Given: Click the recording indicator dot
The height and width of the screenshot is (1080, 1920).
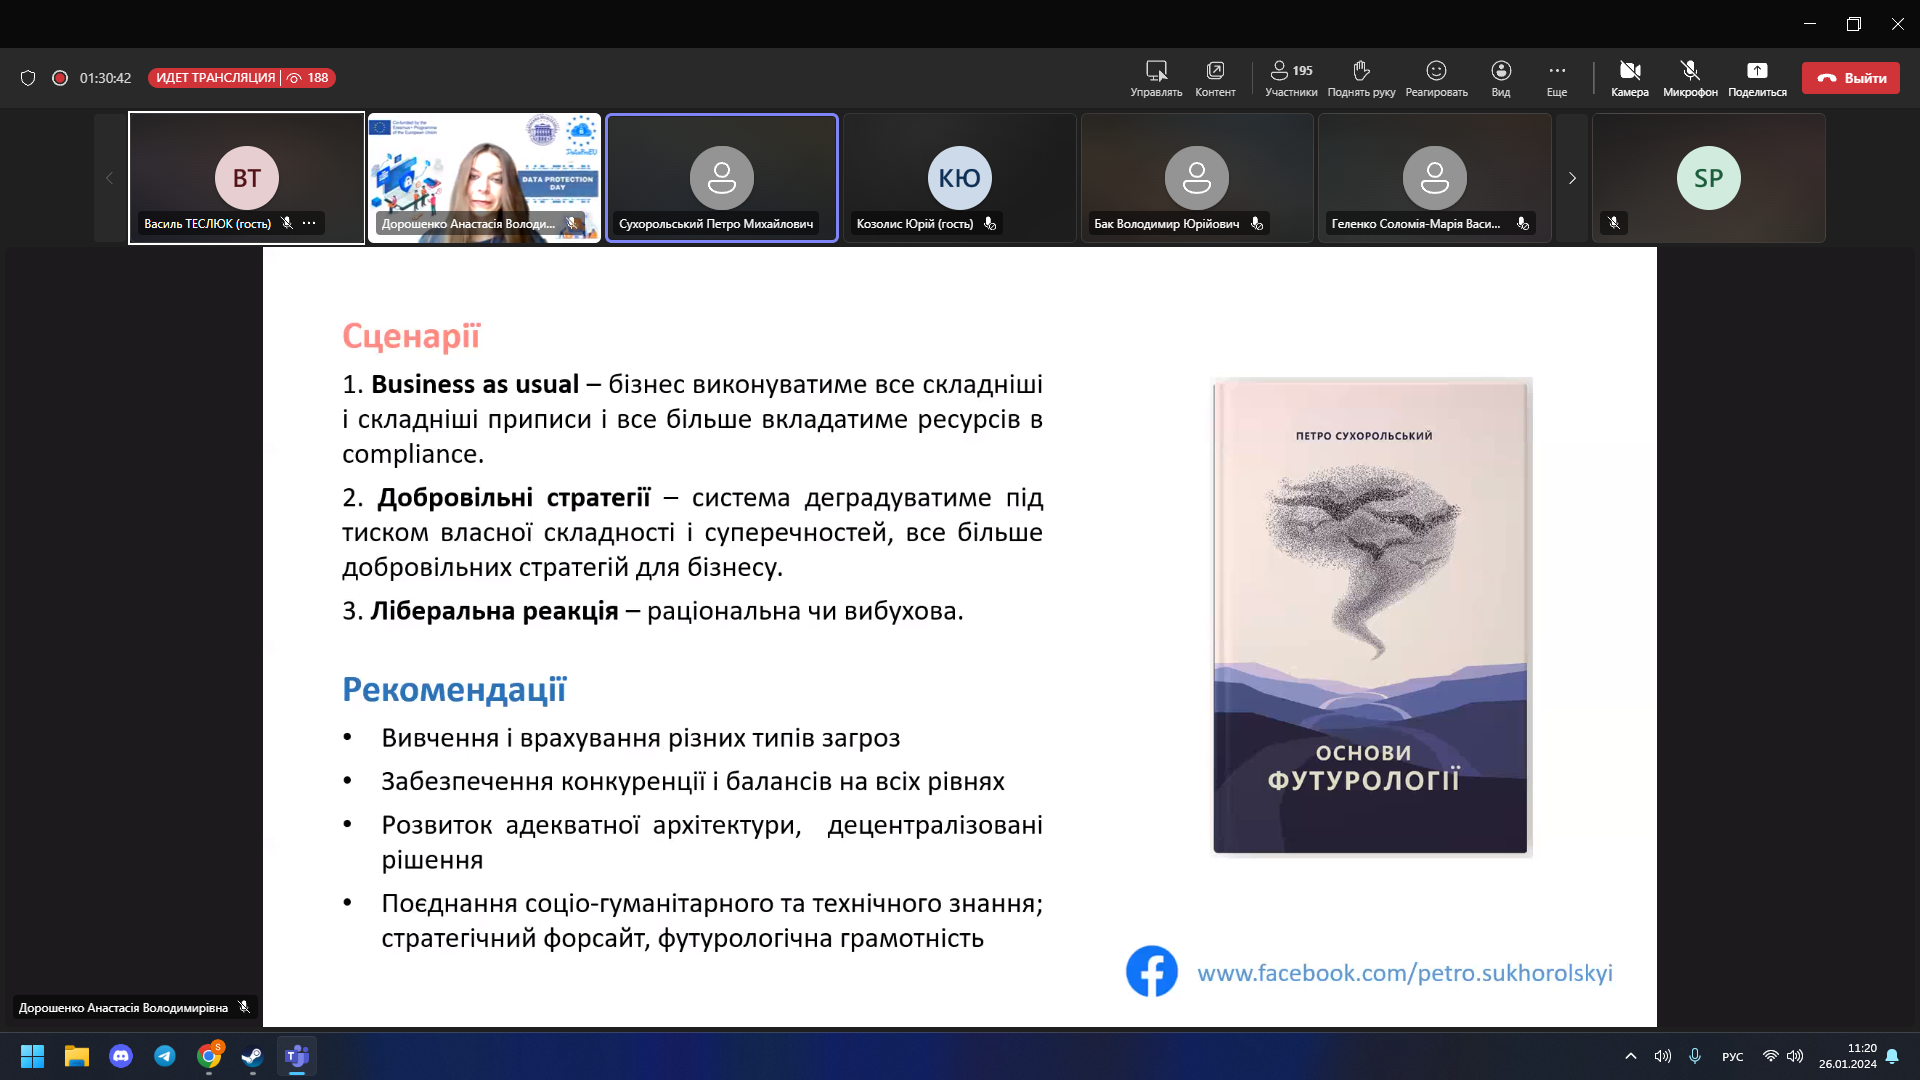Looking at the screenshot, I should tap(60, 78).
